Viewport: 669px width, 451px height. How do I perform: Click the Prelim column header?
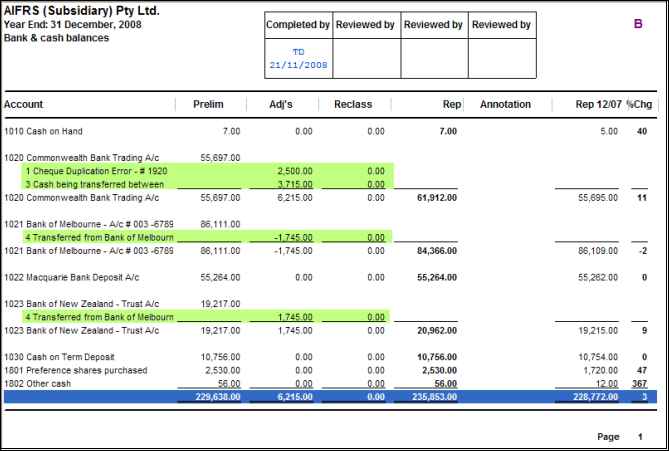pos(208,105)
